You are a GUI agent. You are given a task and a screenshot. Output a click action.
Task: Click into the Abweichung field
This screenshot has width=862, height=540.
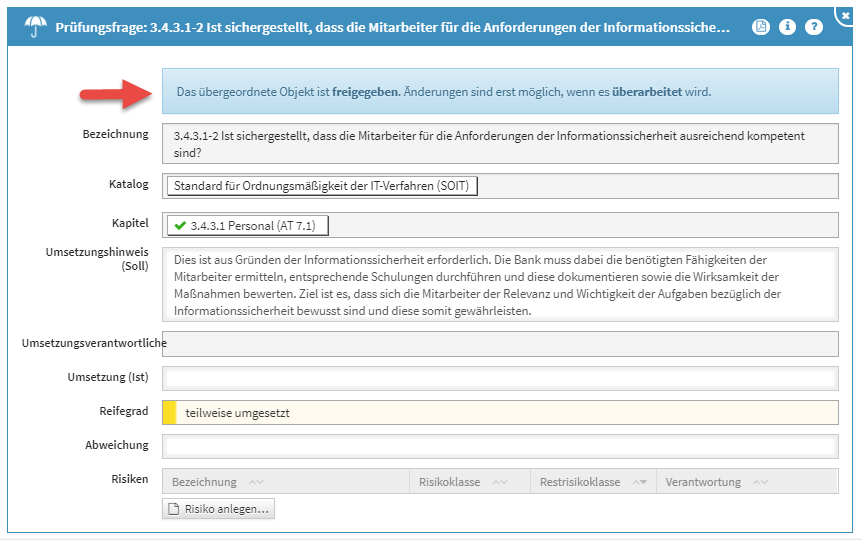click(x=500, y=446)
